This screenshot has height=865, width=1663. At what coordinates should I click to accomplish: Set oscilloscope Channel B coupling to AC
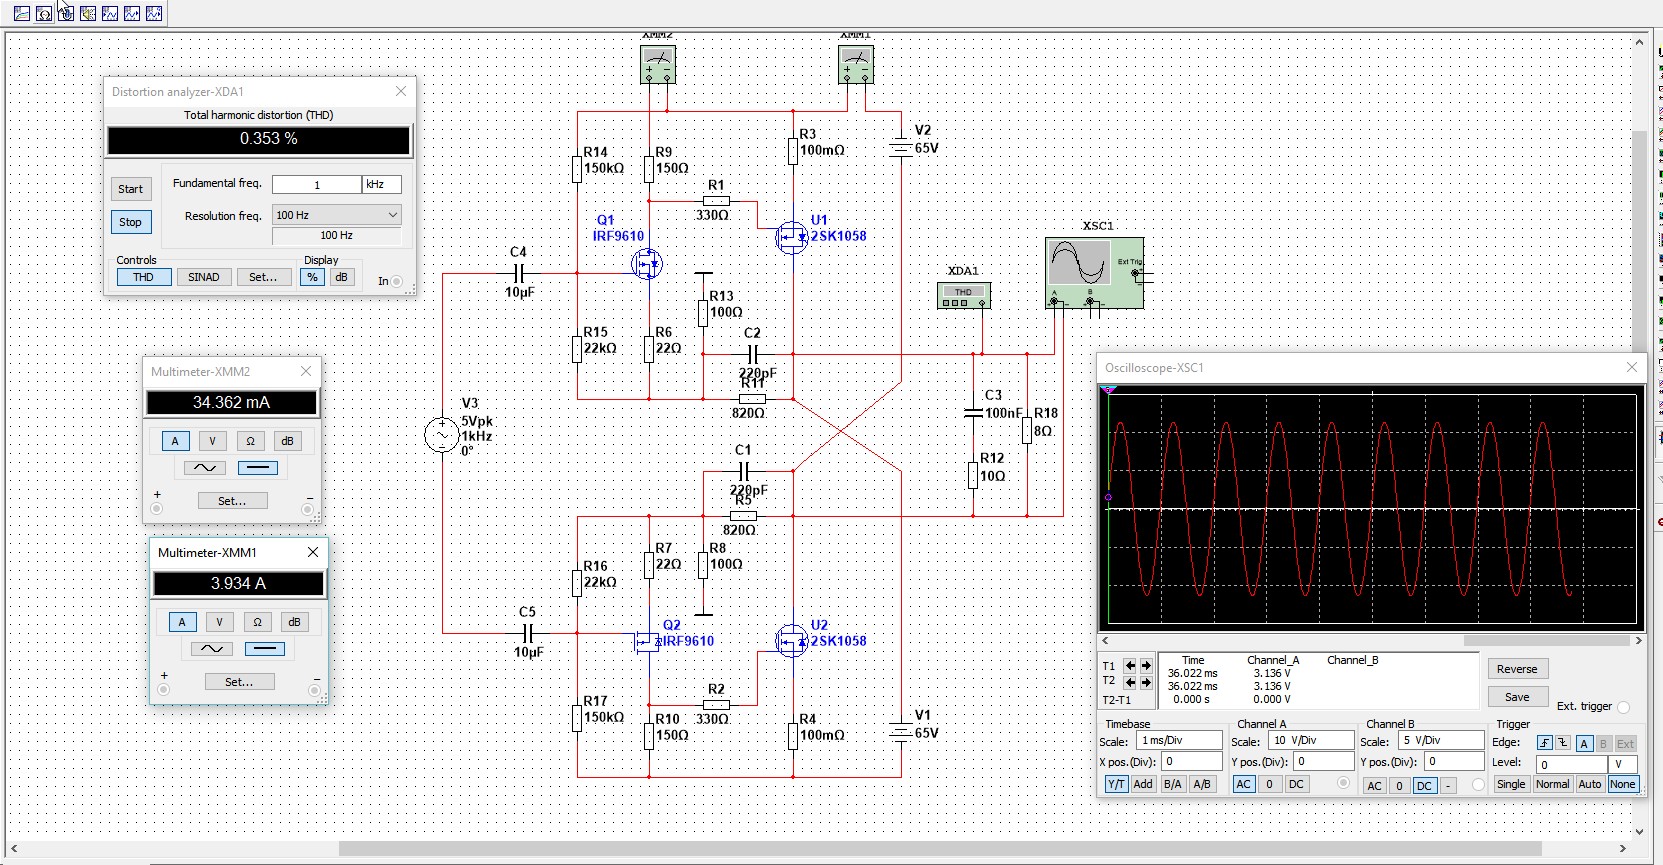pyautogui.click(x=1375, y=786)
